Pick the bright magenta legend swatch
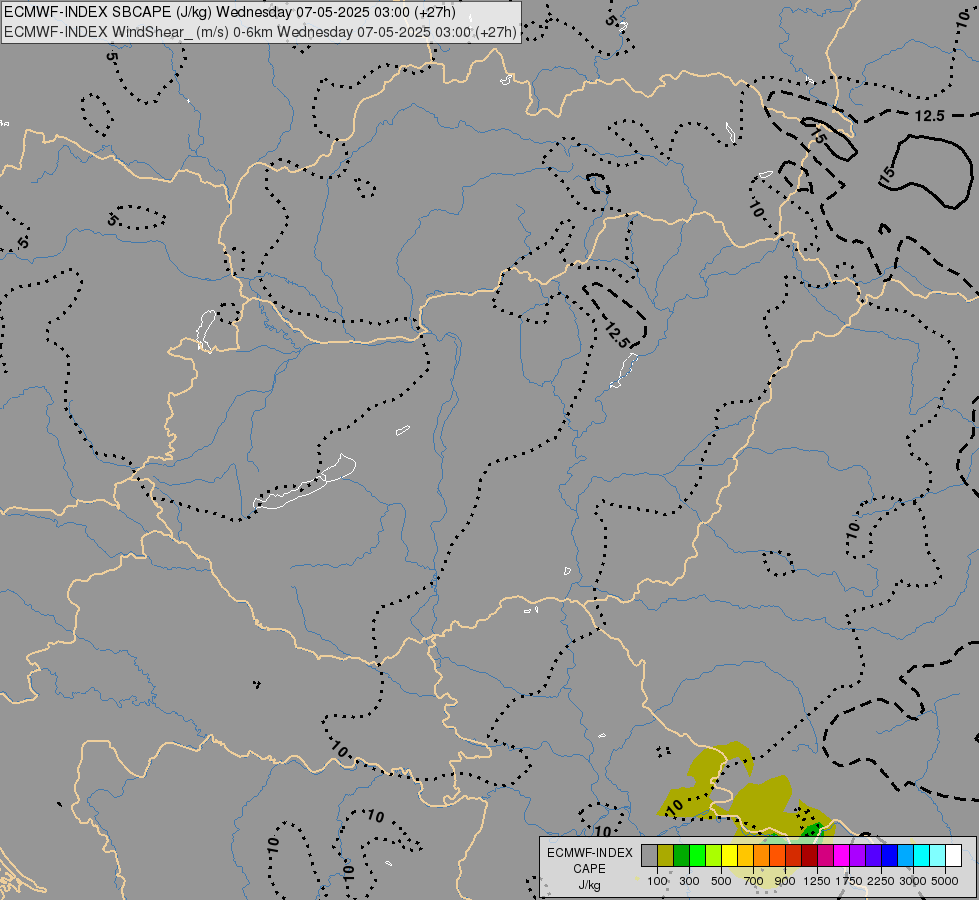The width and height of the screenshot is (979, 900). click(842, 855)
